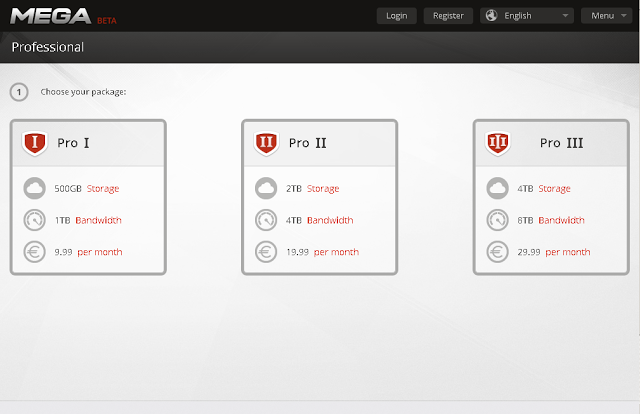Click the euro price icon in Pro III
Image resolution: width=640 pixels, height=414 pixels.
pyautogui.click(x=498, y=252)
